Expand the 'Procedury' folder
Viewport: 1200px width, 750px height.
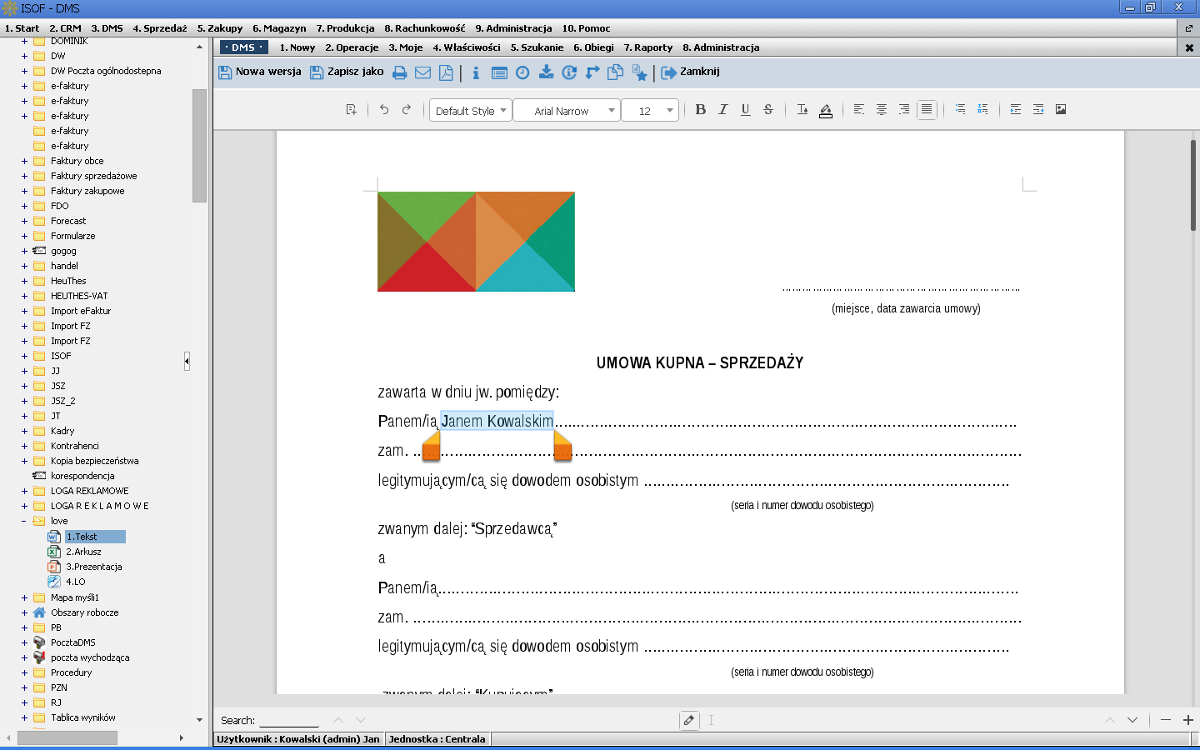point(24,673)
